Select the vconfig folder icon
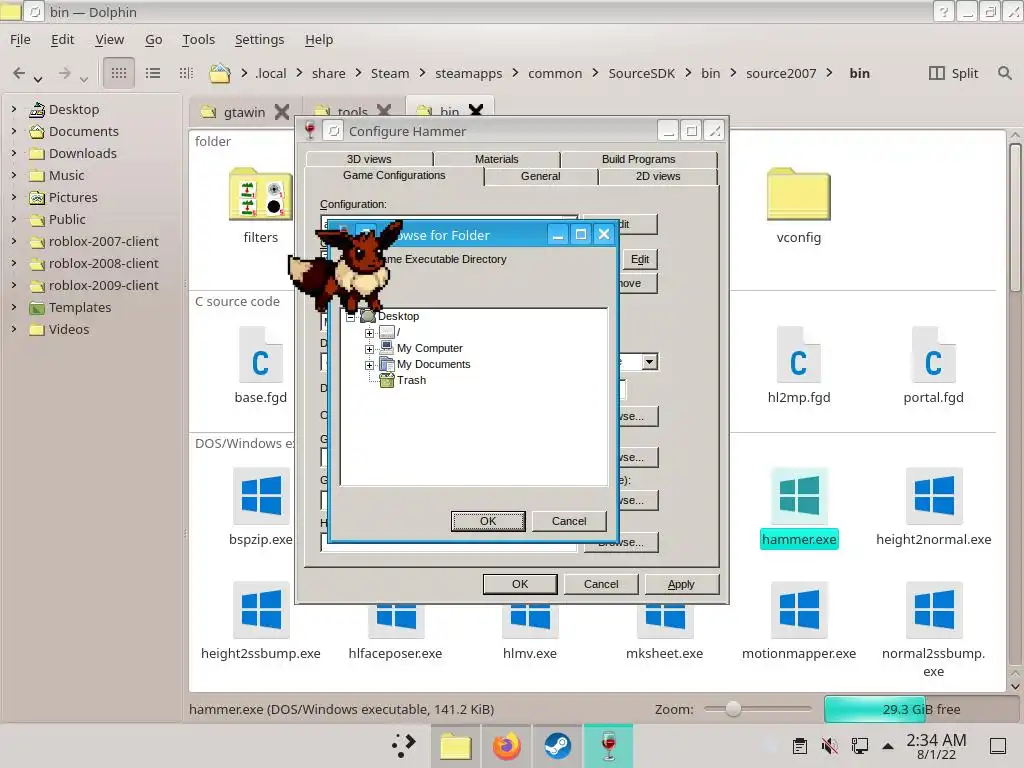 coord(799,195)
